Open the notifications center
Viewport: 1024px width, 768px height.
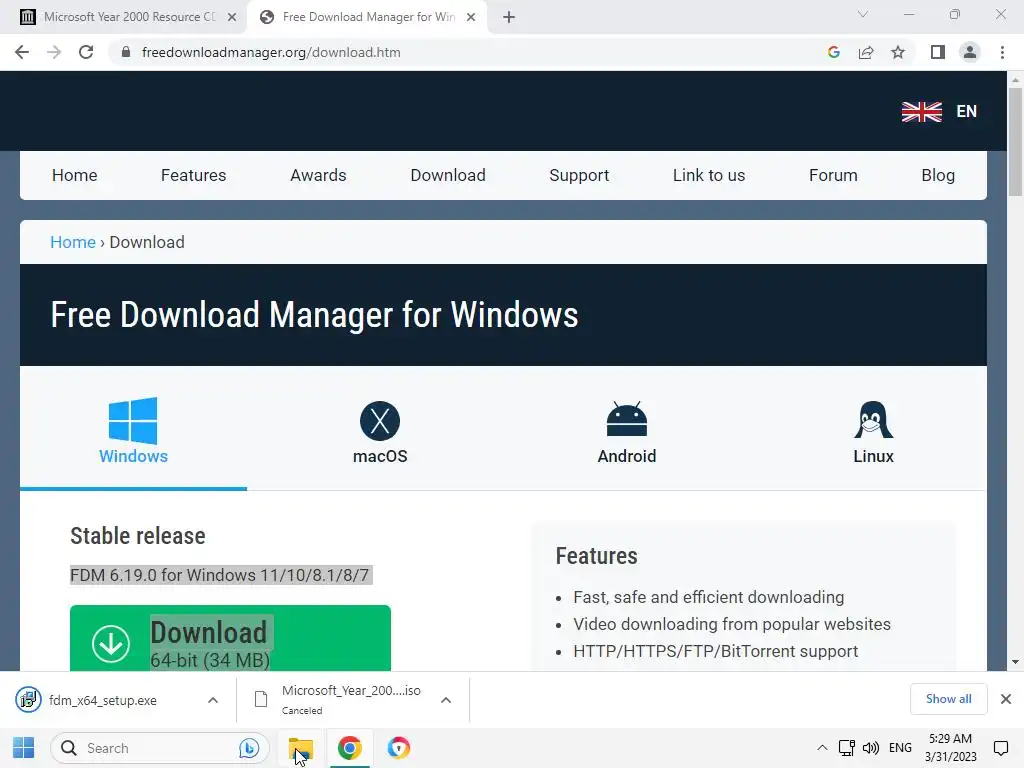[1000, 748]
